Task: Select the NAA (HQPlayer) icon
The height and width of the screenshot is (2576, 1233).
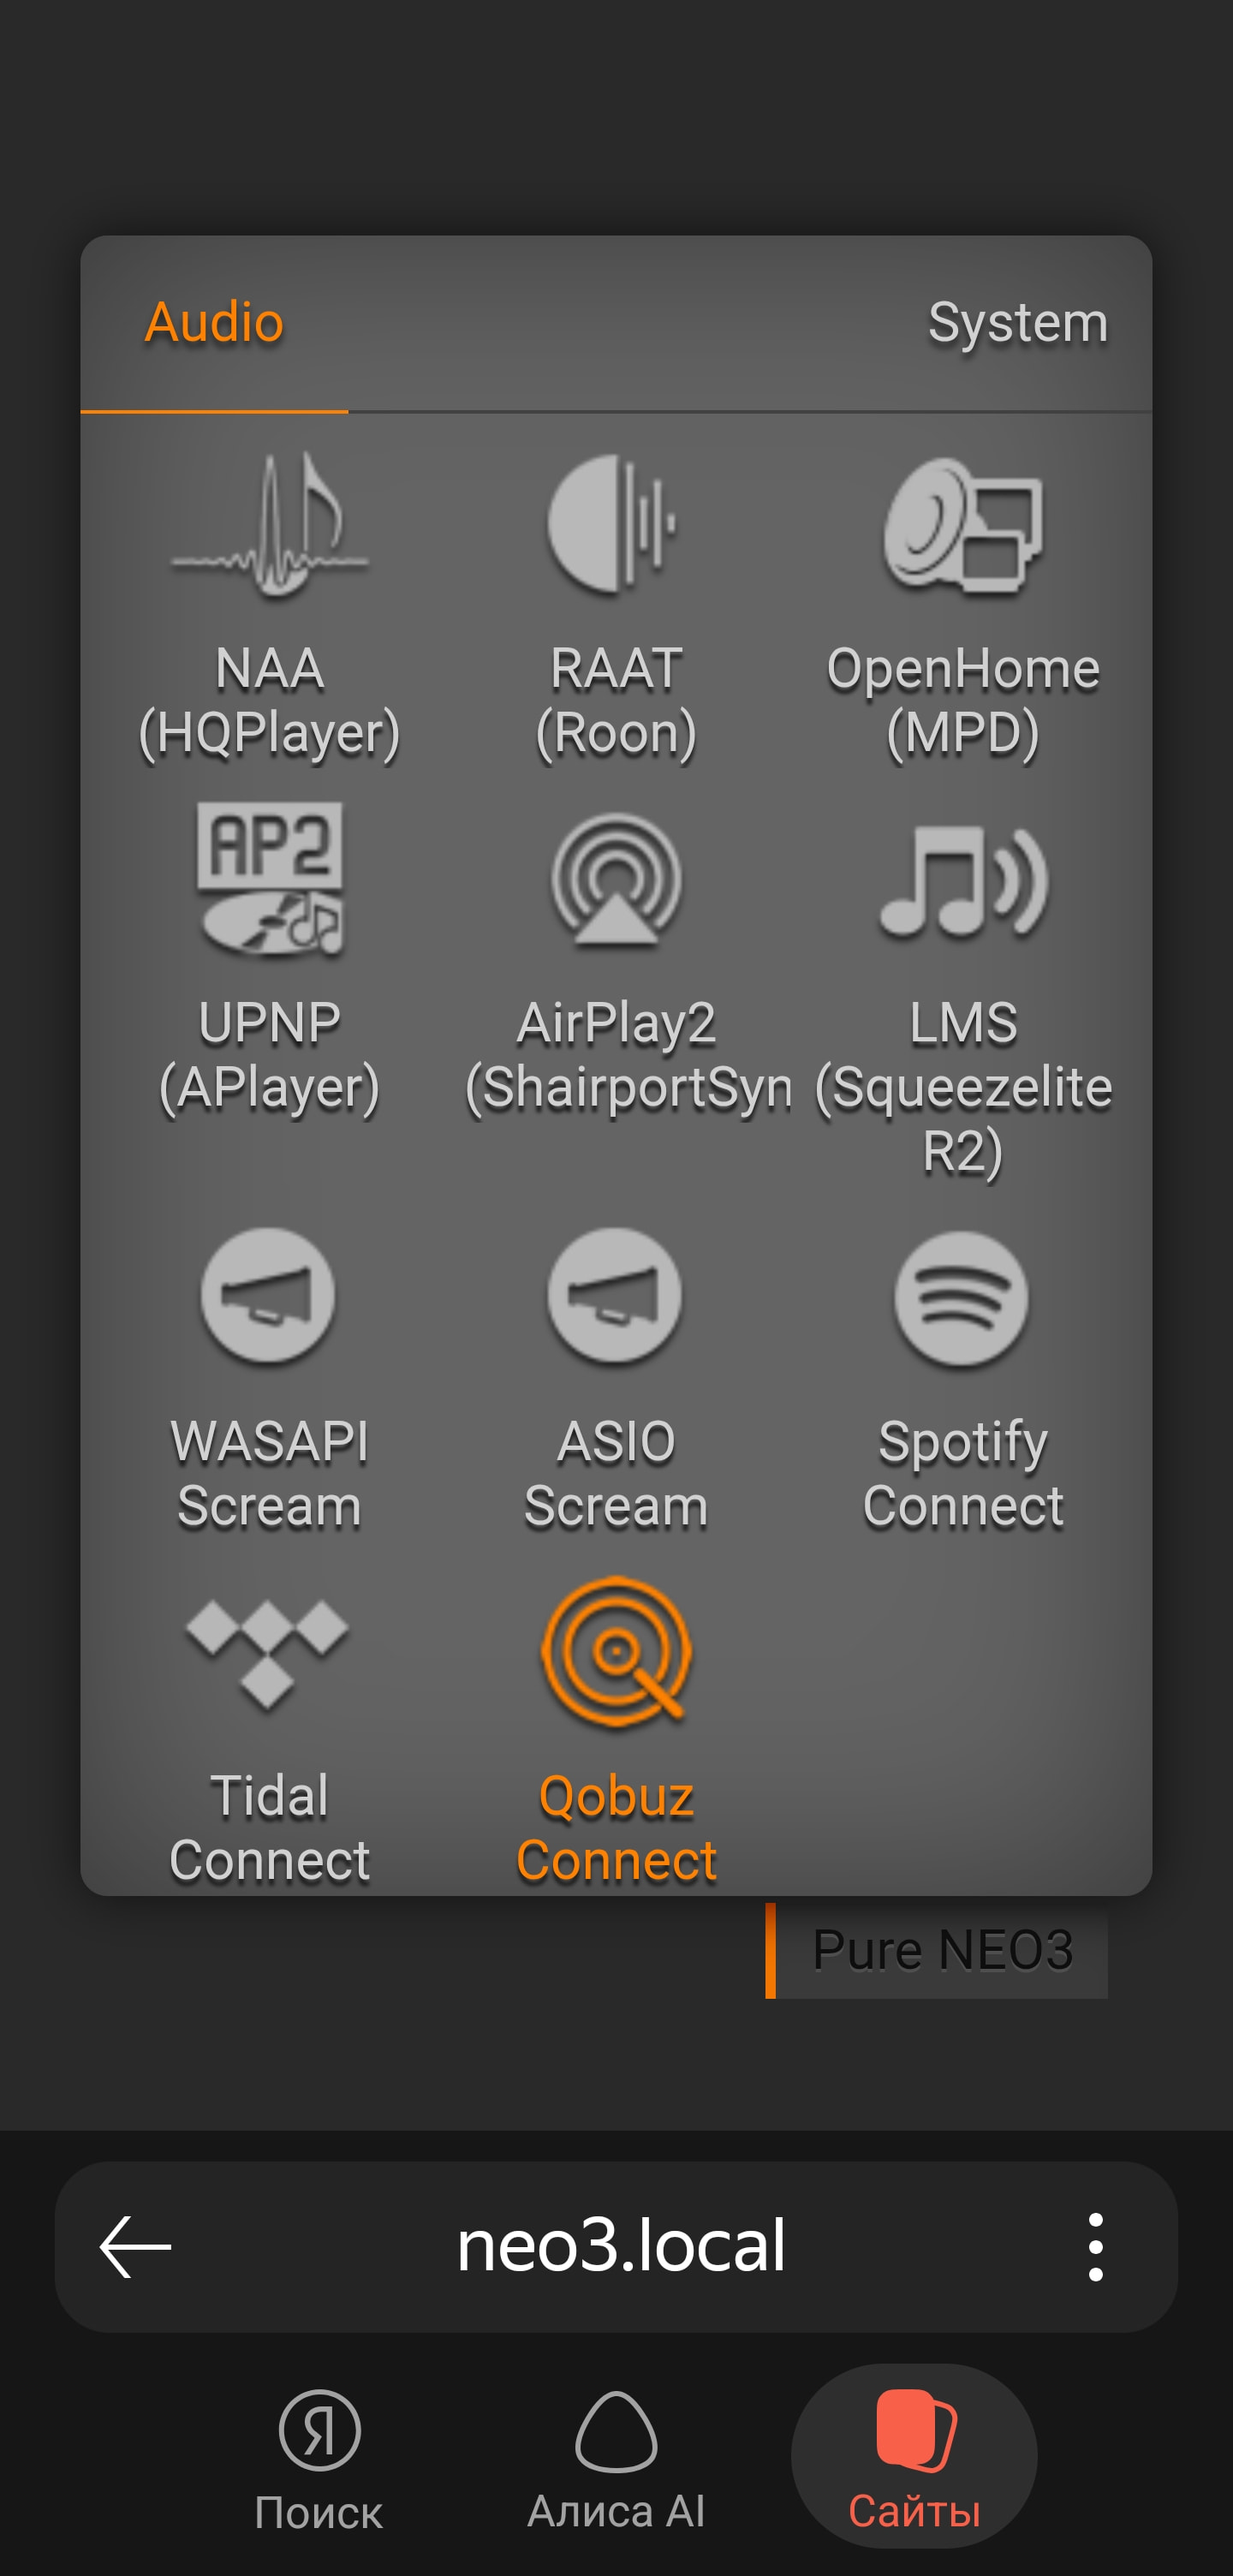Action: pos(269,525)
